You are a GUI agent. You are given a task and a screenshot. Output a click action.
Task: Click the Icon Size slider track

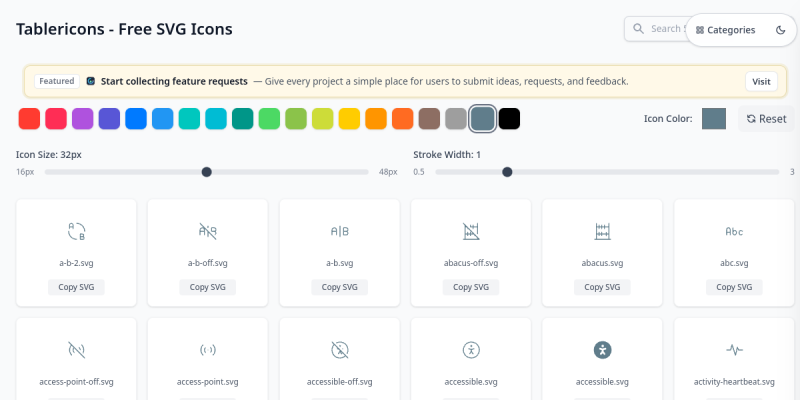click(x=207, y=172)
